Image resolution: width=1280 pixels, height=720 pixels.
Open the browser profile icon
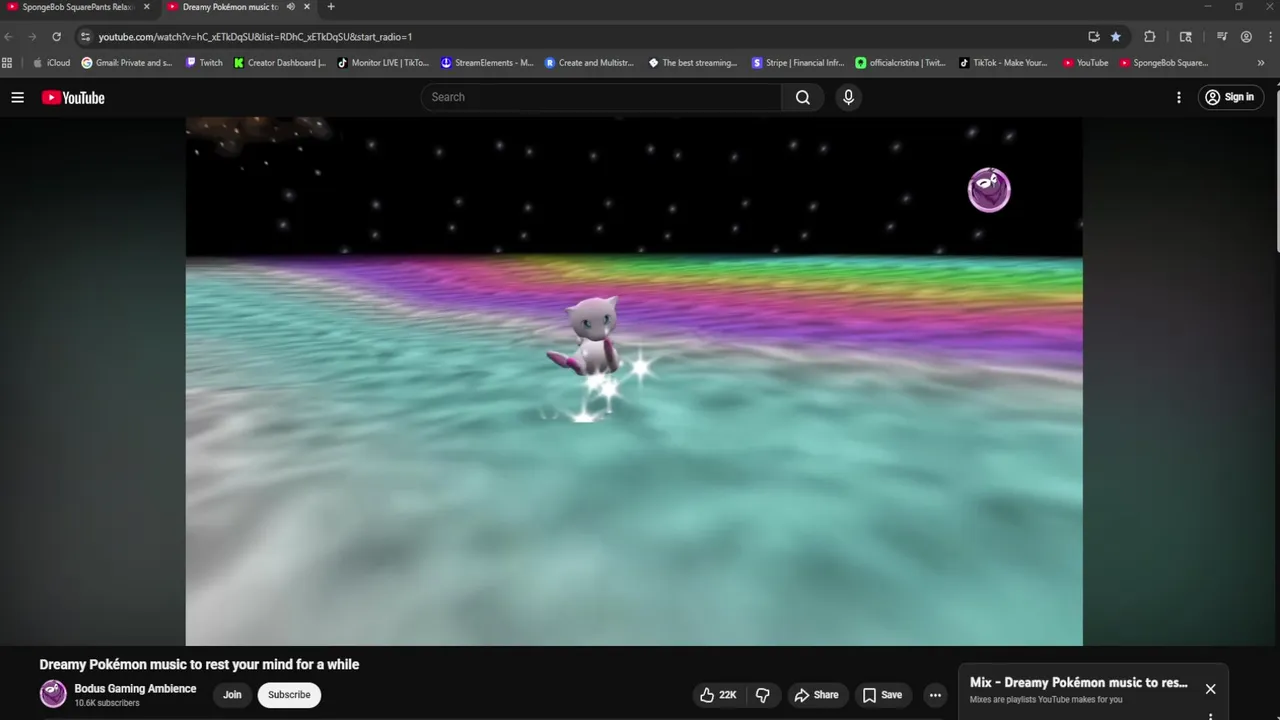point(1246,37)
